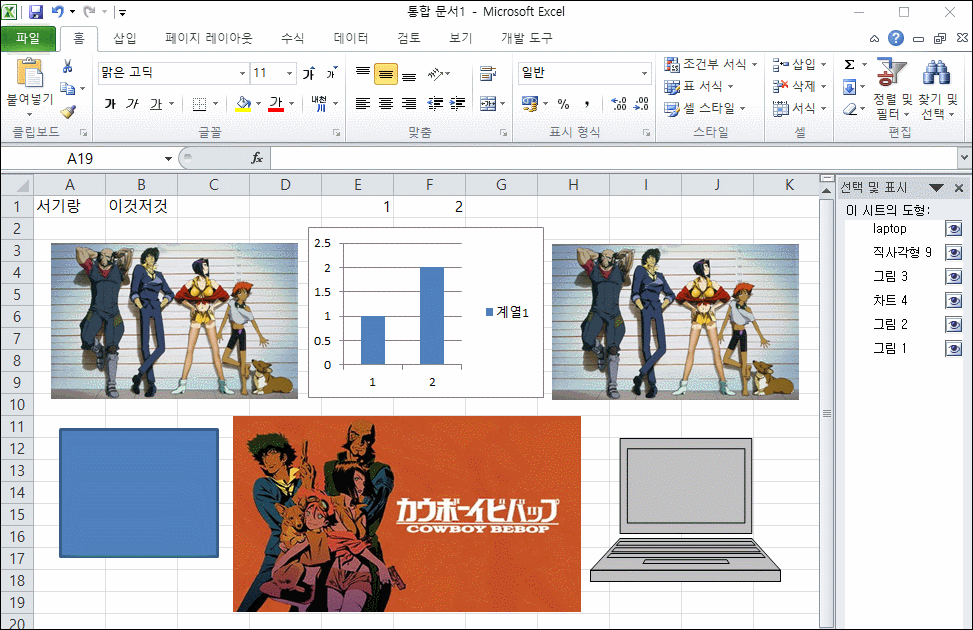The height and width of the screenshot is (630, 973).
Task: Align text to top of cell
Action: [363, 73]
